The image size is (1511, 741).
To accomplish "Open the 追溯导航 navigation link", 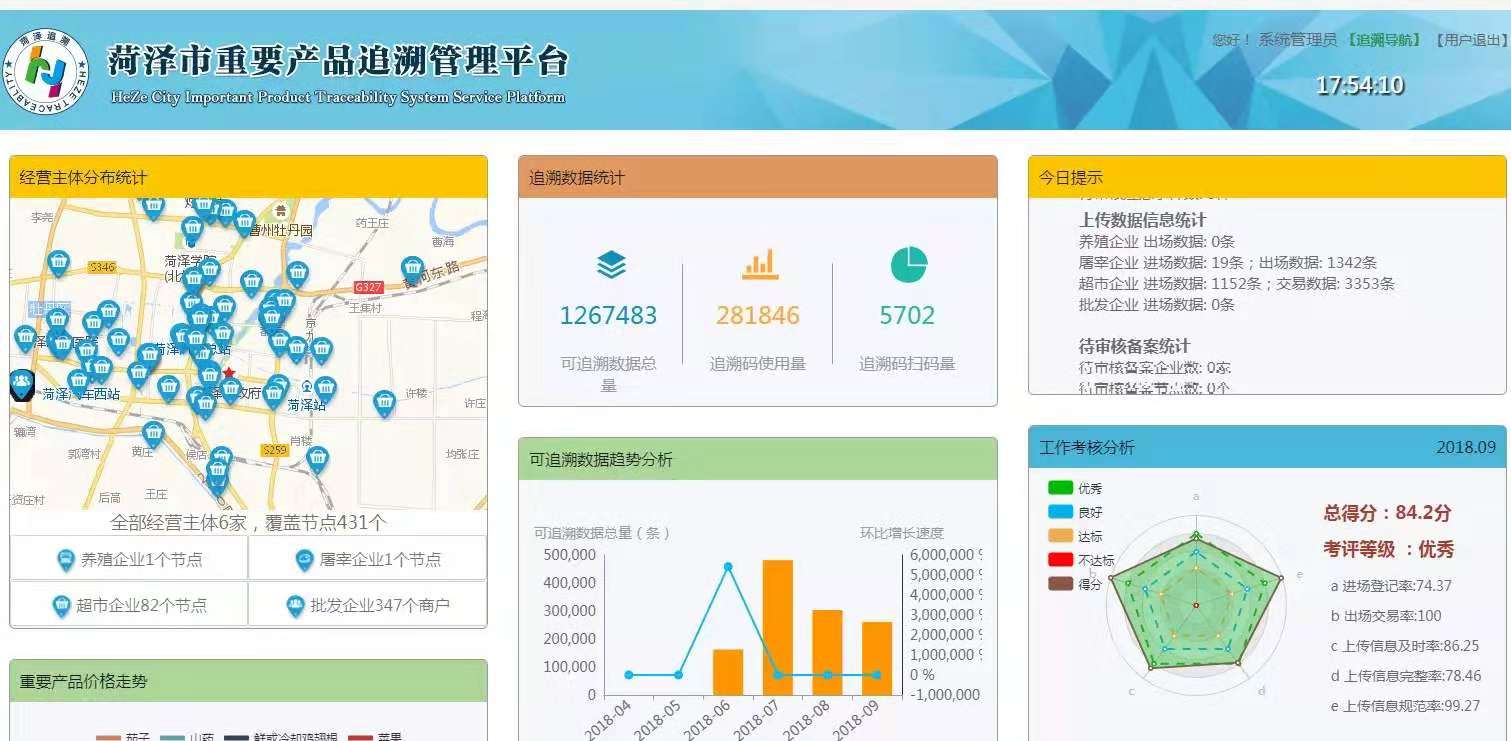I will pyautogui.click(x=1383, y=40).
